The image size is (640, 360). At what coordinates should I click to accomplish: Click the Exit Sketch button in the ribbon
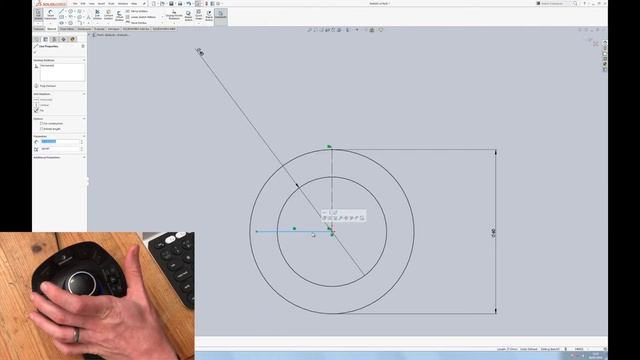(38, 14)
